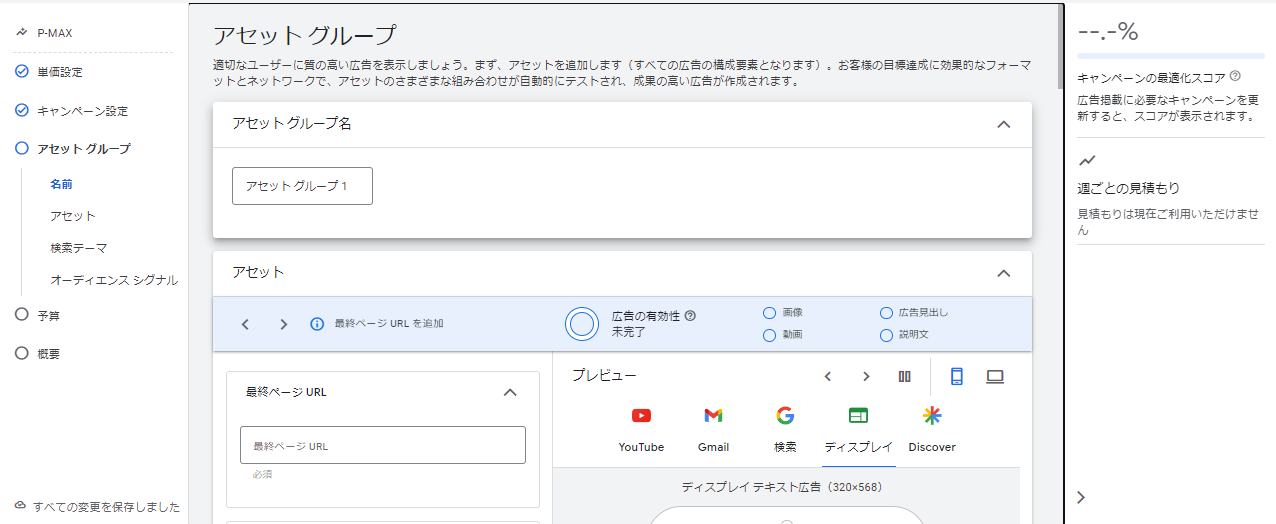1276x524 pixels.
Task: Click the optimization score help icon
Action: pyautogui.click(x=1236, y=76)
